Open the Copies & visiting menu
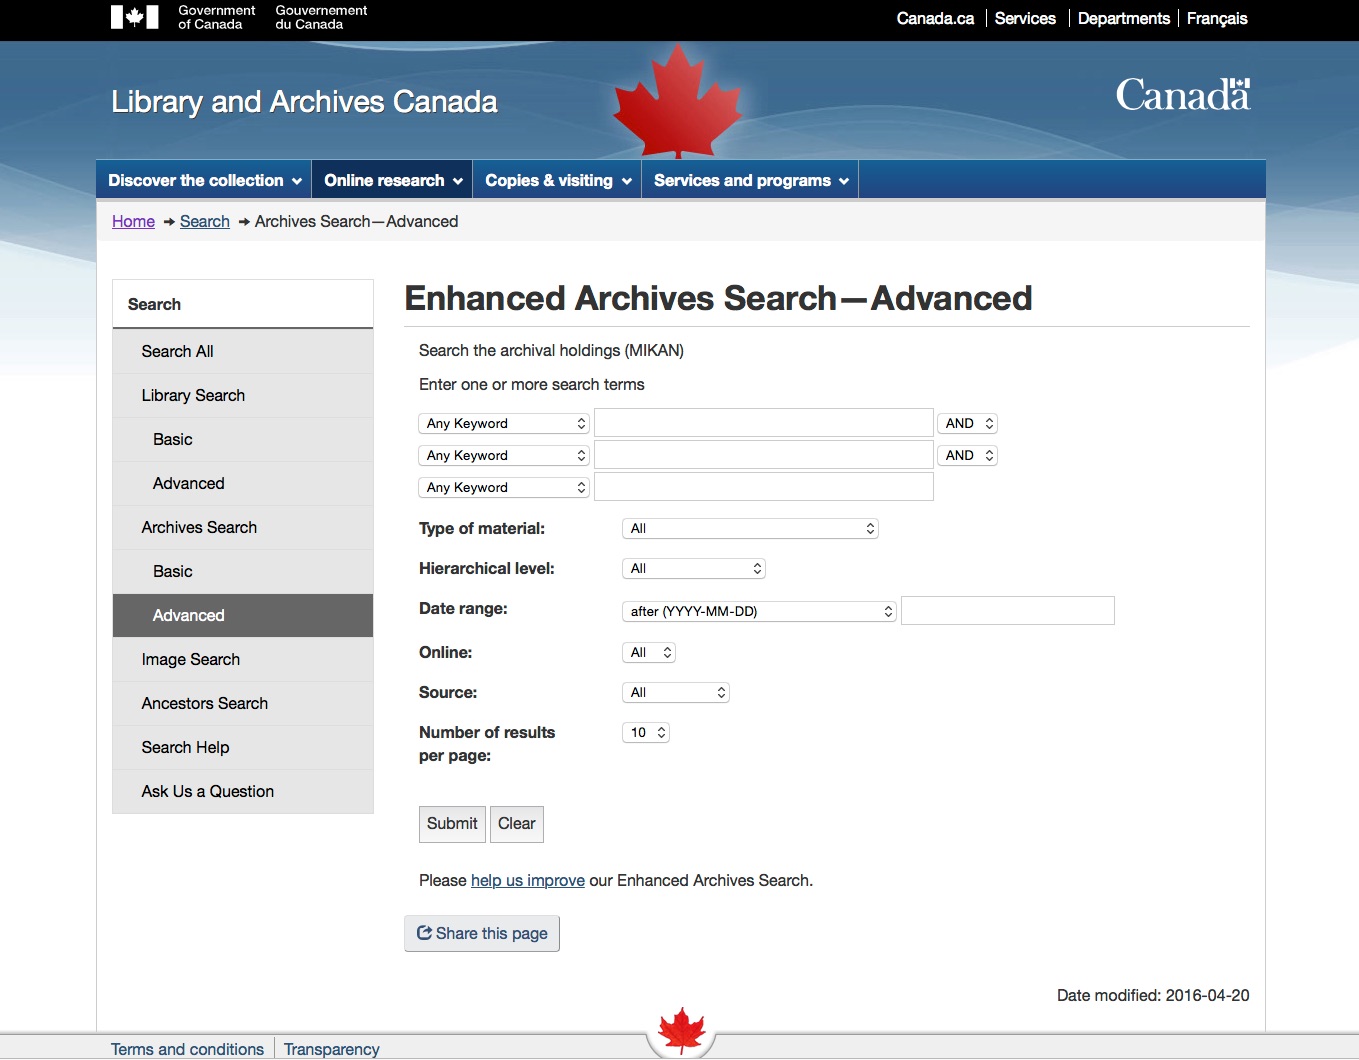The height and width of the screenshot is (1060, 1359). 557,180
